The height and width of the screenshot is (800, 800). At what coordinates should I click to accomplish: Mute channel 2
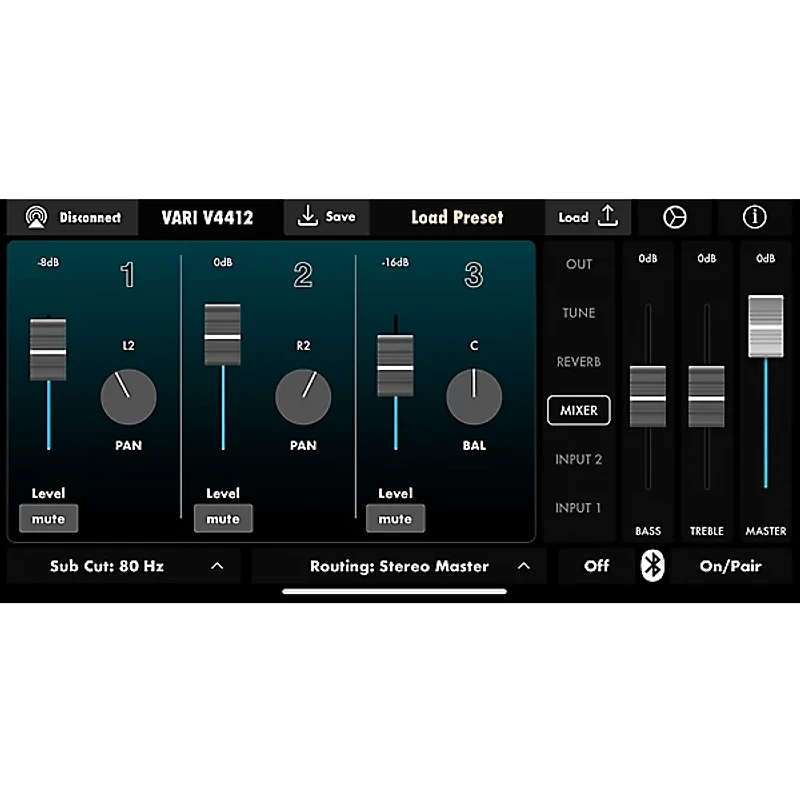(223, 518)
